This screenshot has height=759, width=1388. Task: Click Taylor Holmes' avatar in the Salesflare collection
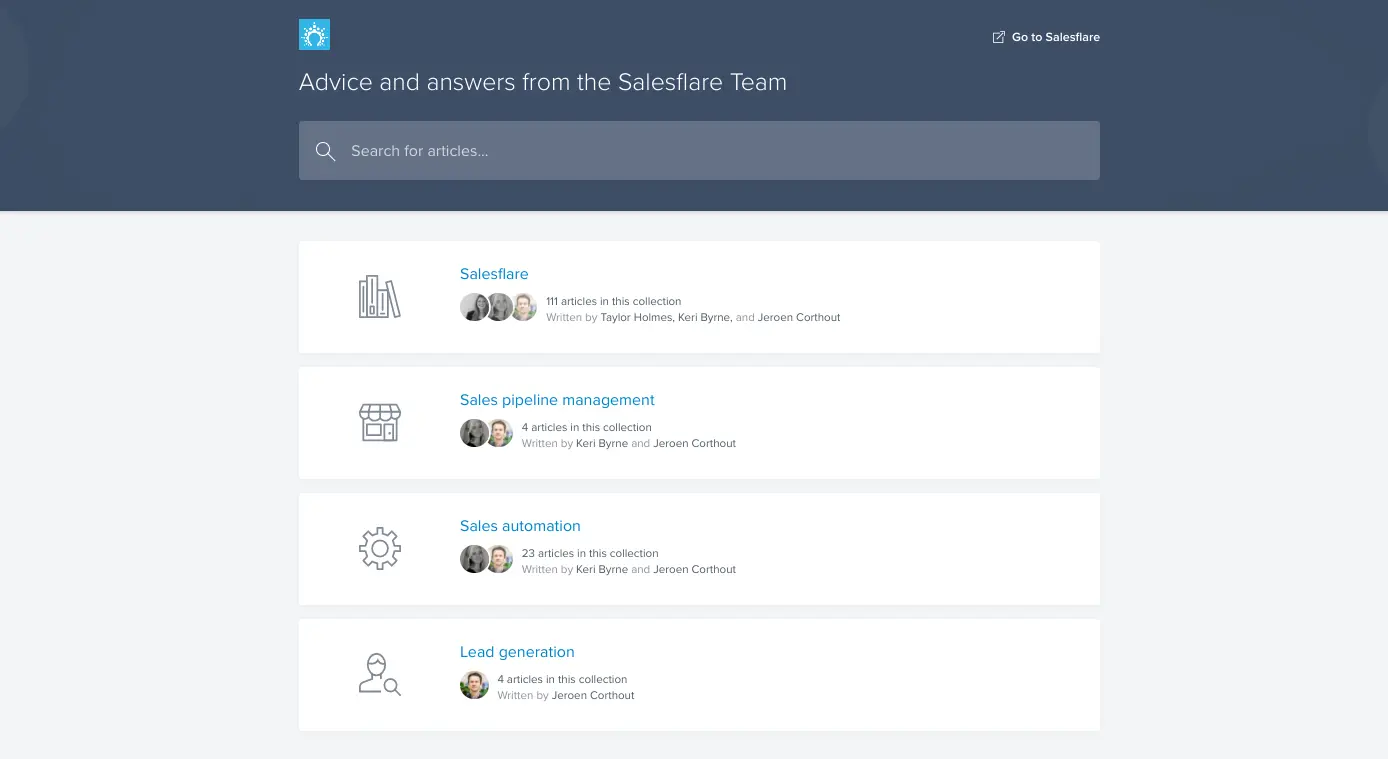tap(474, 307)
